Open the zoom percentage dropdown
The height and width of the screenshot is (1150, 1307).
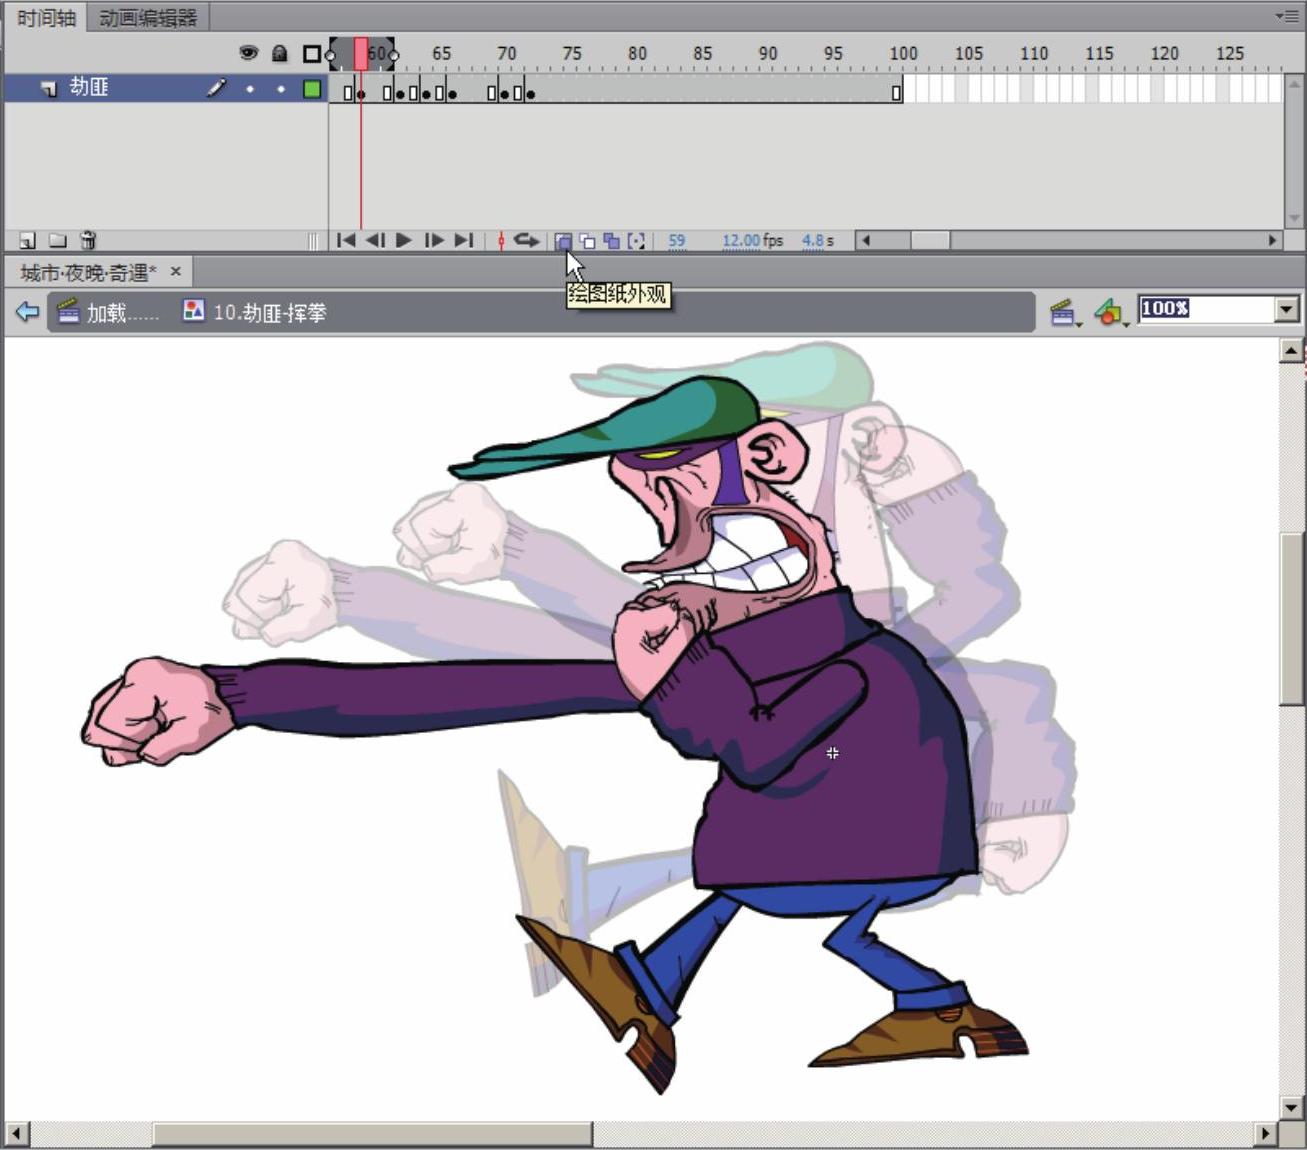1287,310
